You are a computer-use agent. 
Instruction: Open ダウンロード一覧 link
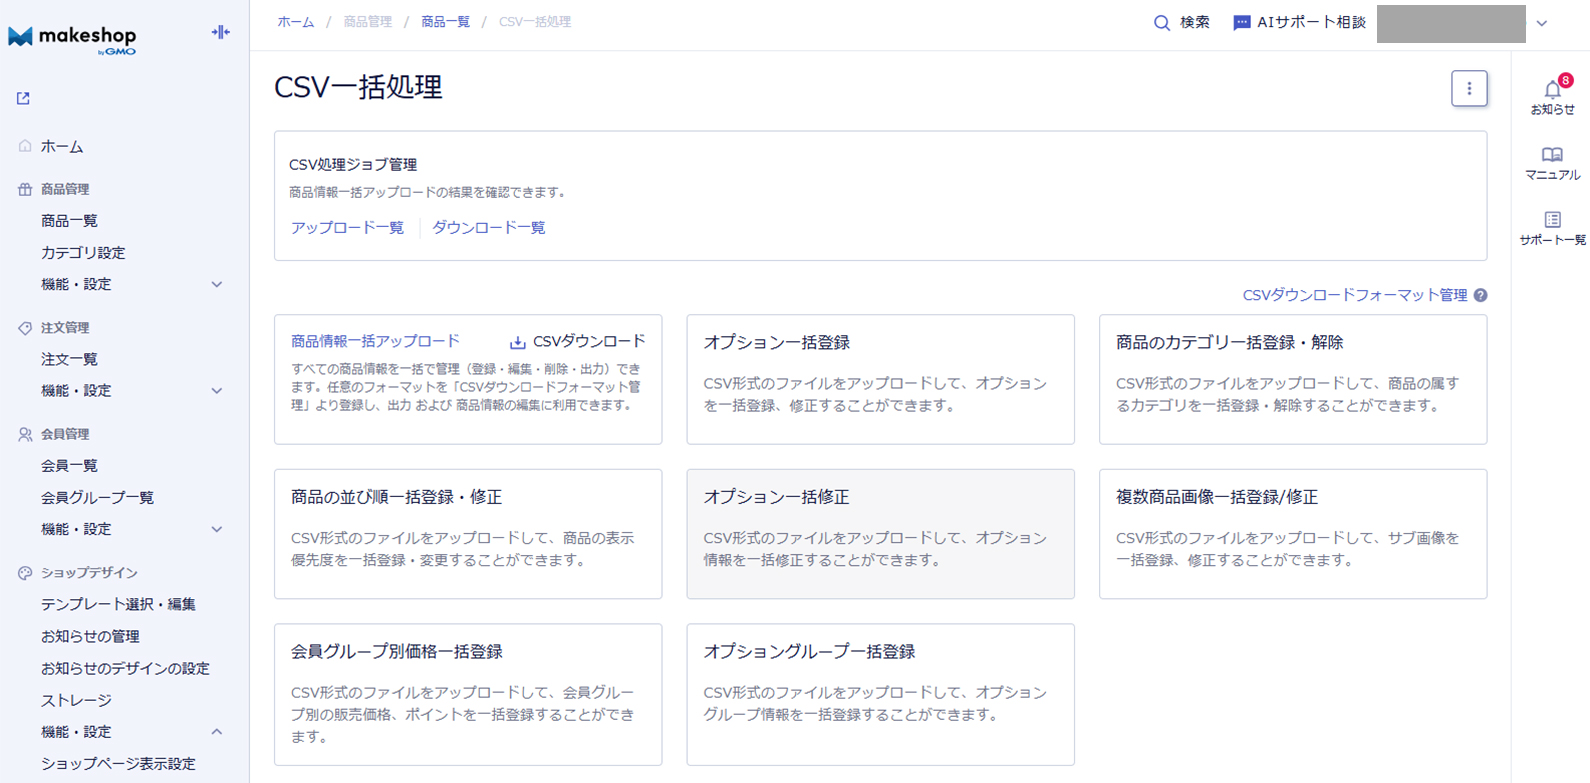point(489,228)
